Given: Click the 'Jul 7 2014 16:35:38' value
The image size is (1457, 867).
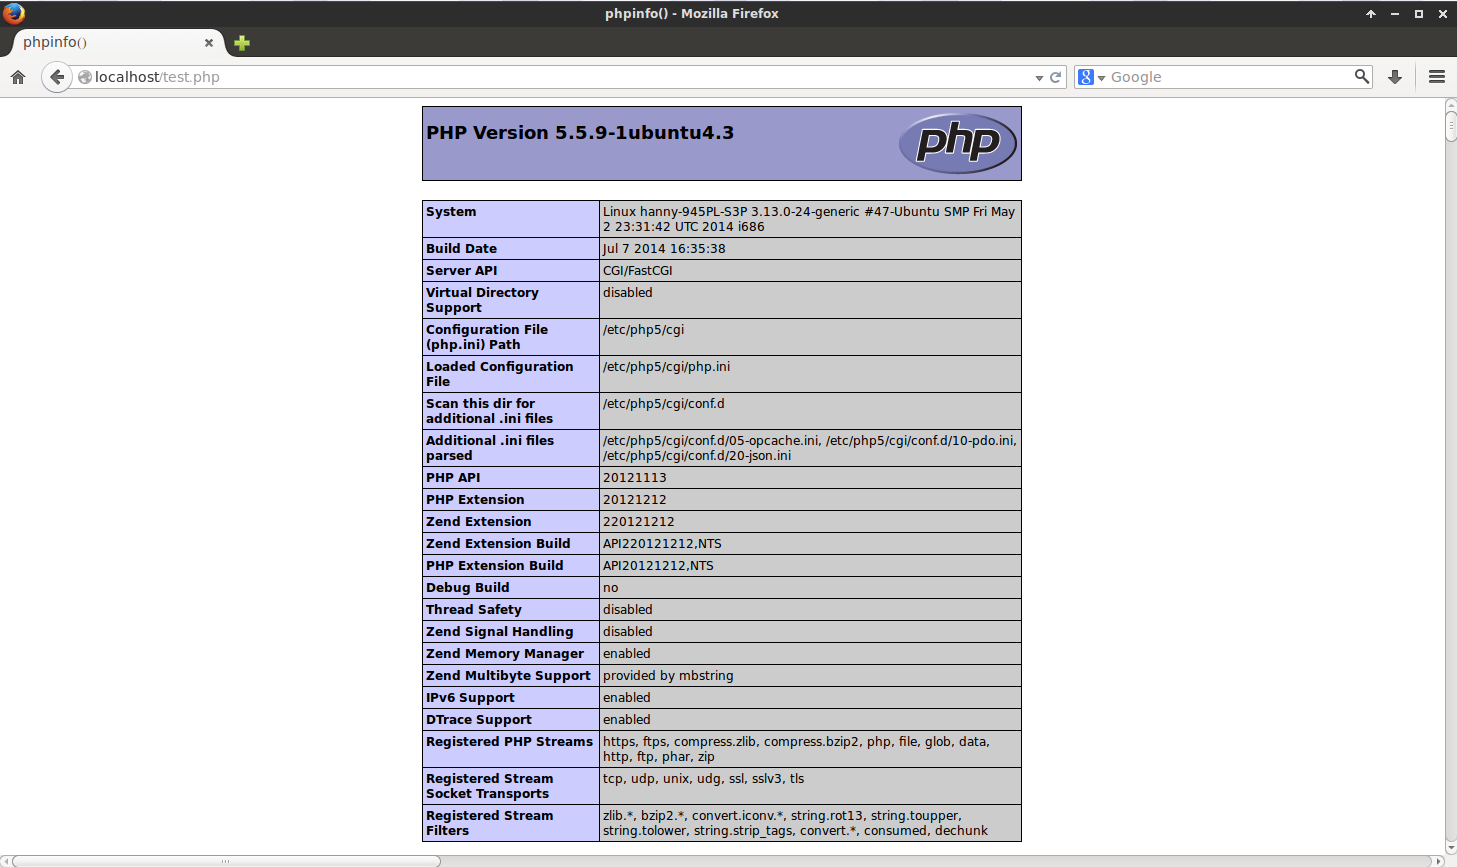Looking at the screenshot, I should pos(664,249).
